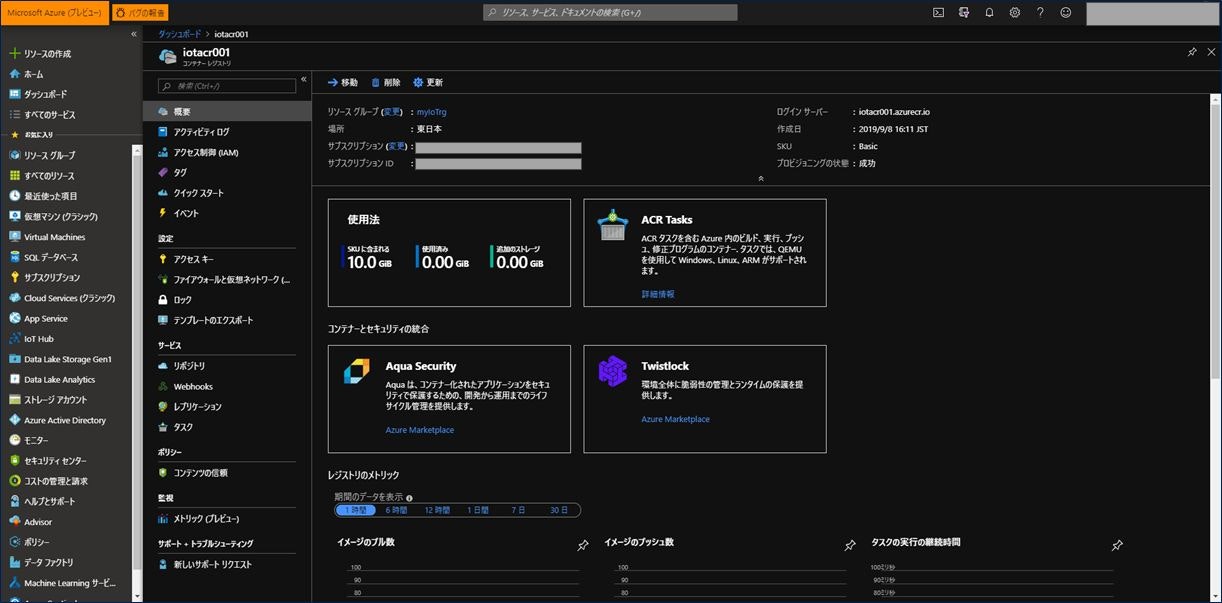The width and height of the screenshot is (1222, 603).
Task: Click the ACR Tasks icon
Action: [612, 225]
